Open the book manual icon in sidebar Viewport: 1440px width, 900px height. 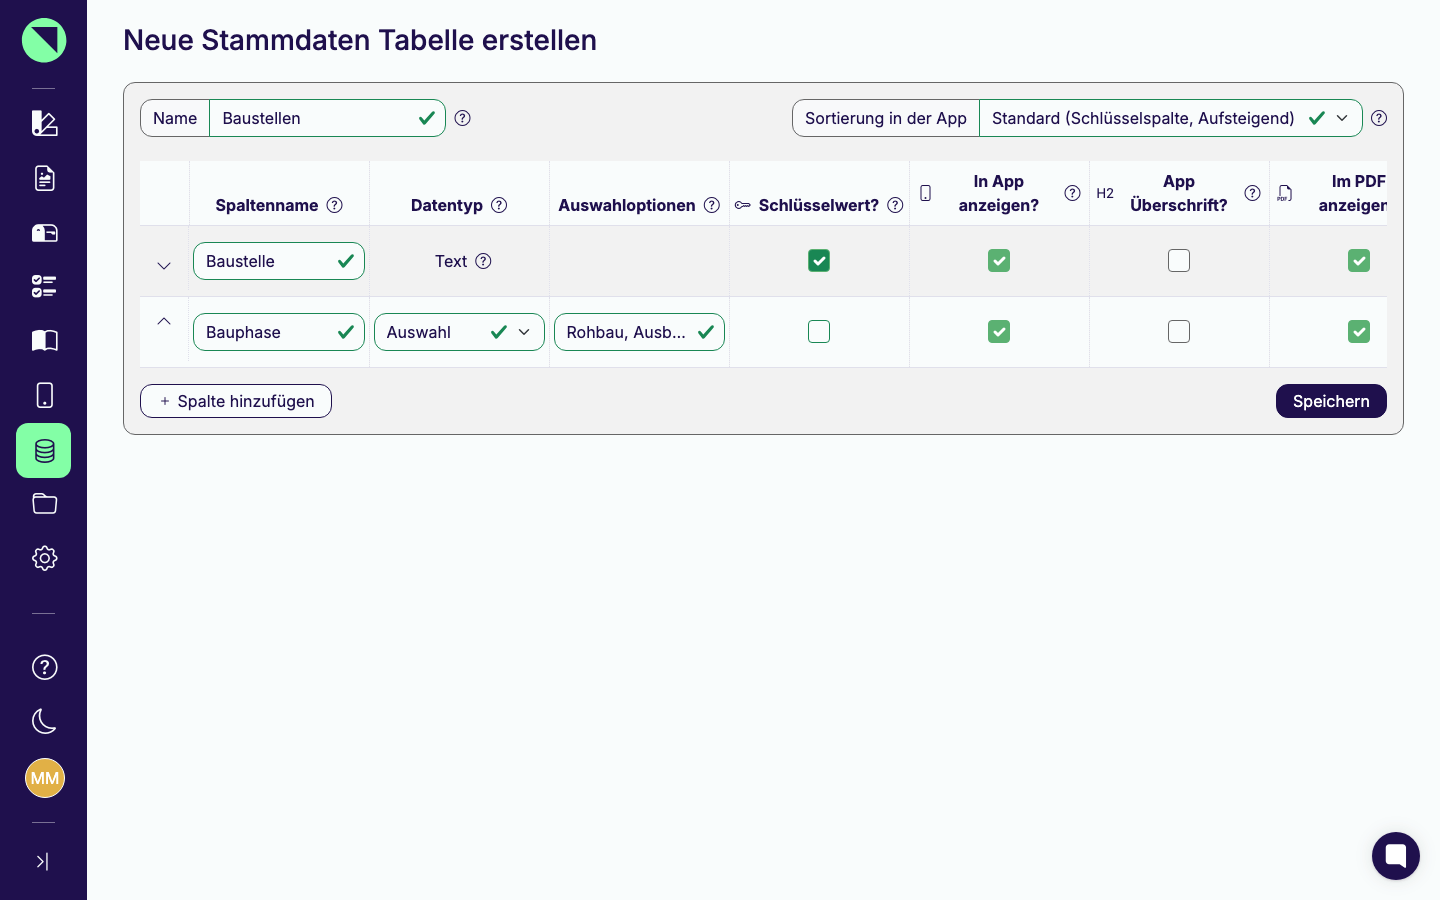pos(44,341)
